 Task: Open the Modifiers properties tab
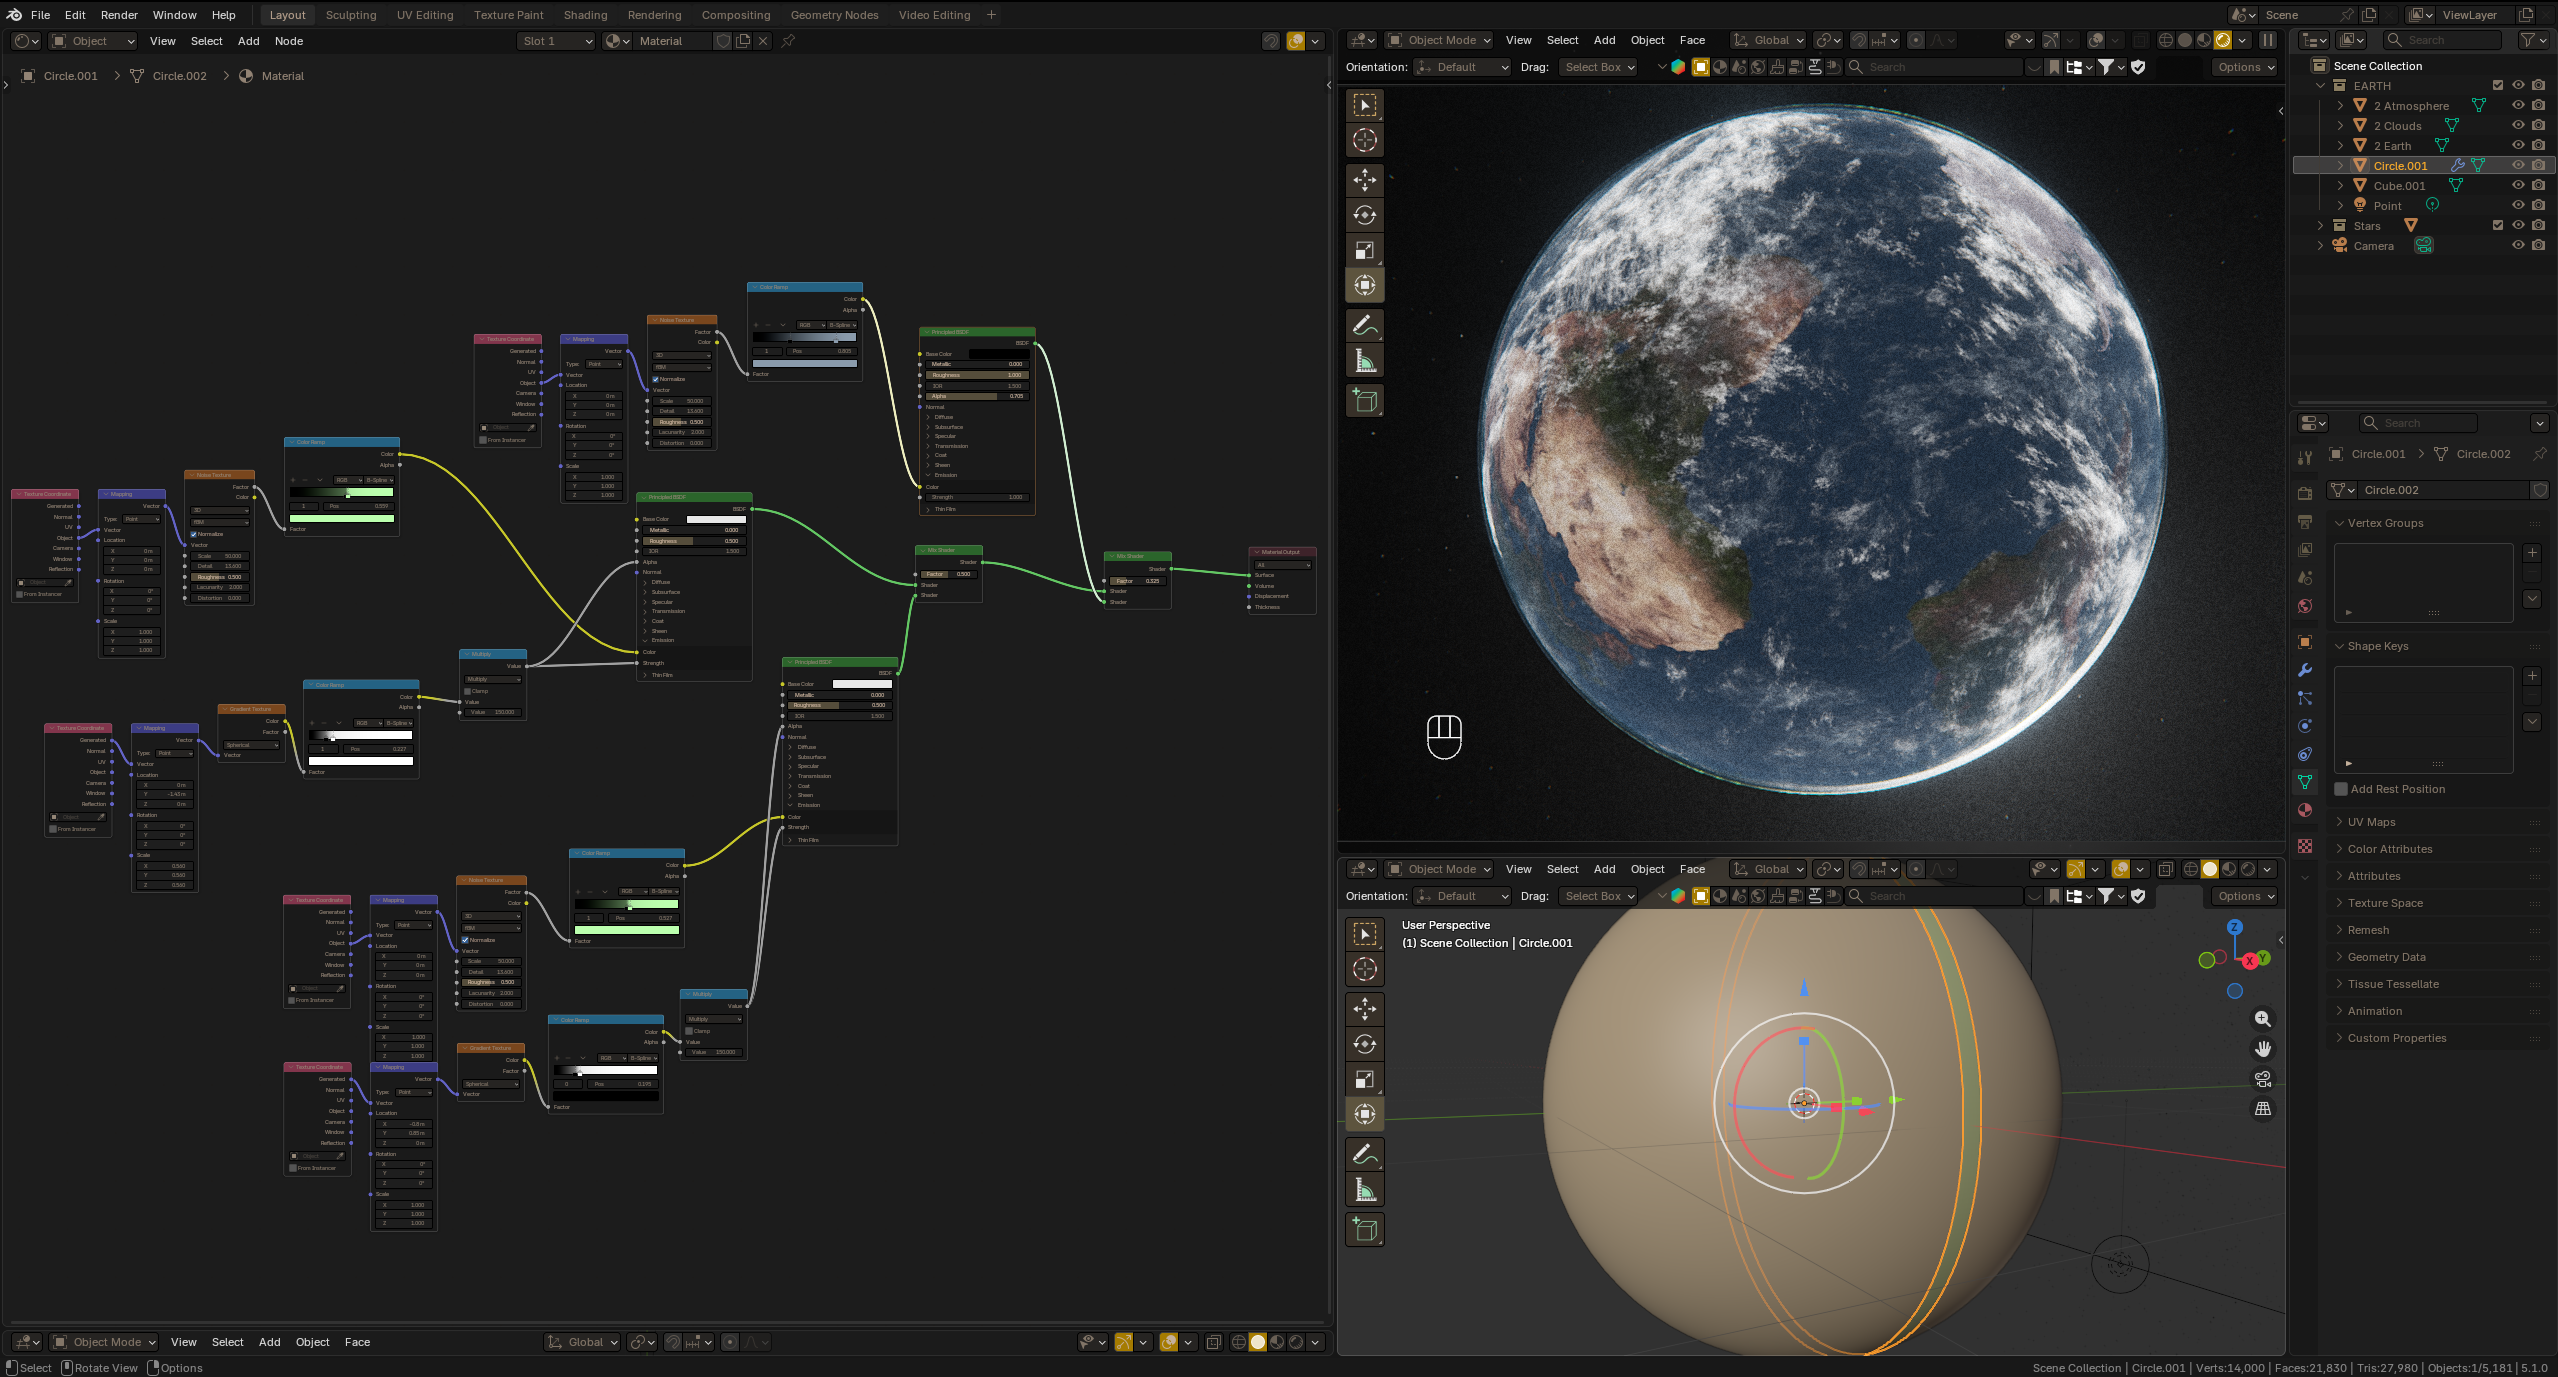pyautogui.click(x=2305, y=670)
